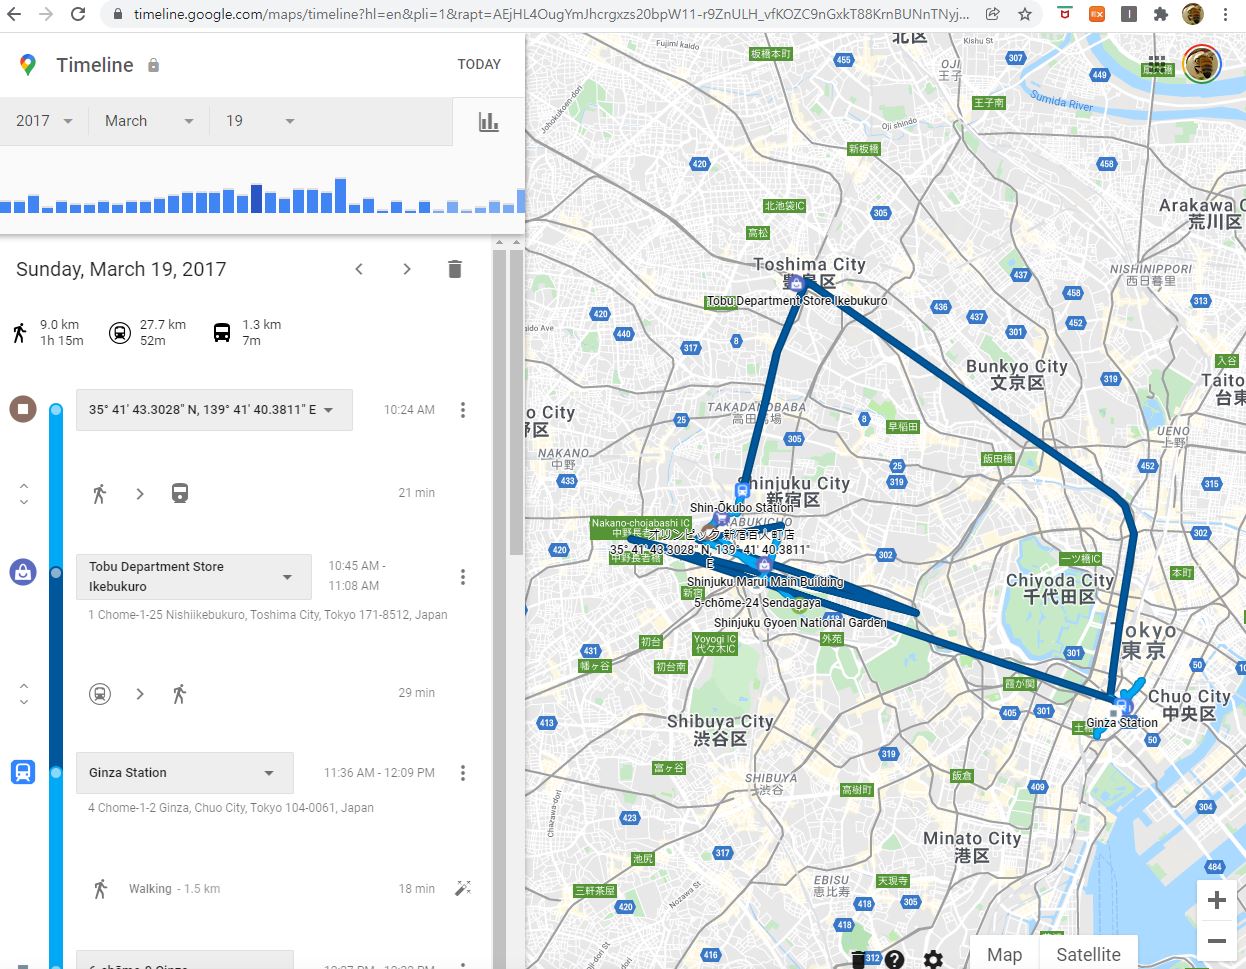1246x969 pixels.
Task: Go back in browser history
Action: [14, 15]
